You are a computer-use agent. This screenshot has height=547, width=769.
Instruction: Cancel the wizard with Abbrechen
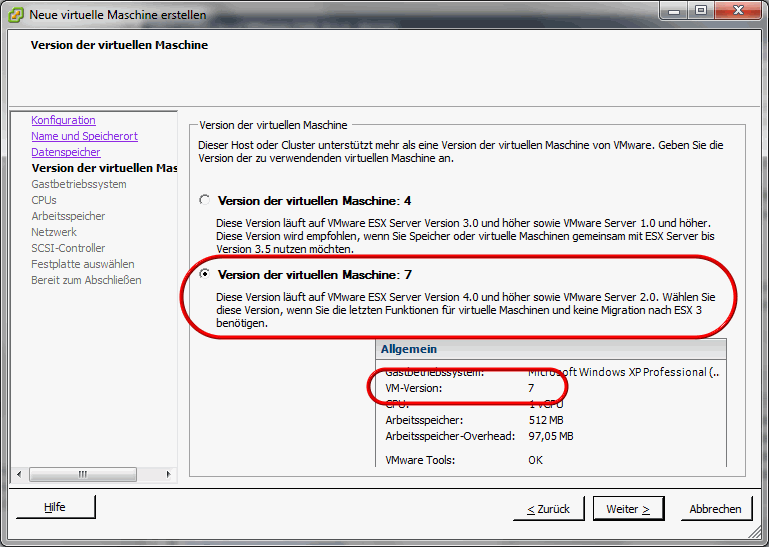coord(715,509)
